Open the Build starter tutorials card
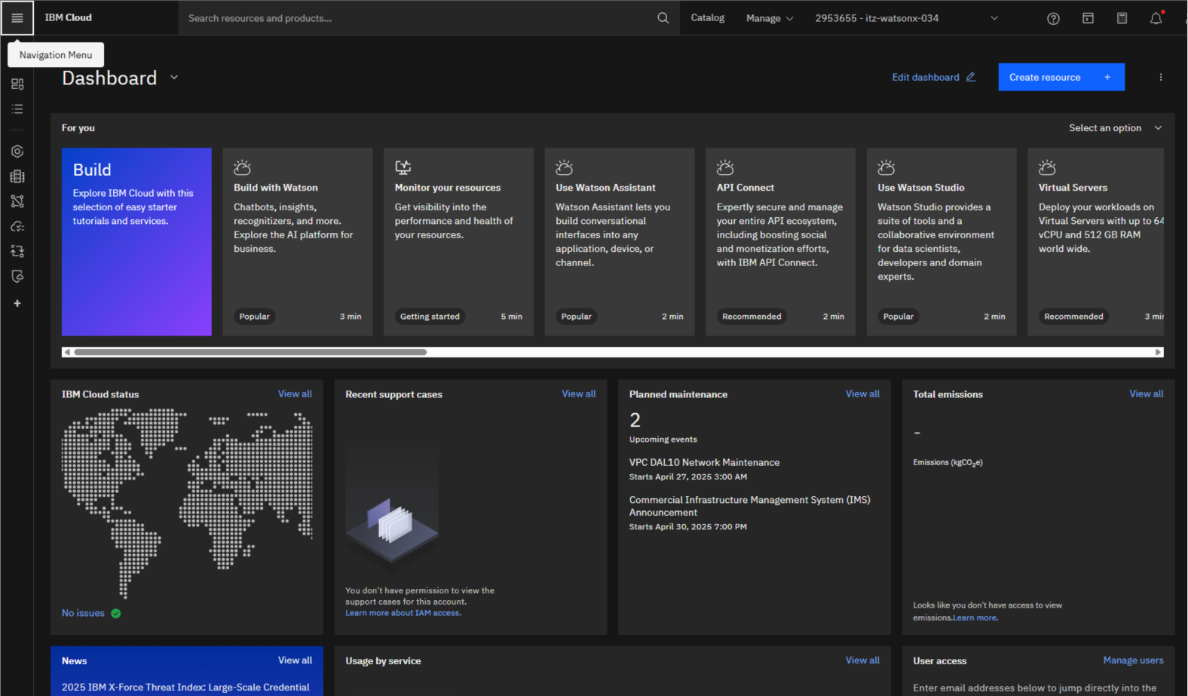 click(136, 242)
